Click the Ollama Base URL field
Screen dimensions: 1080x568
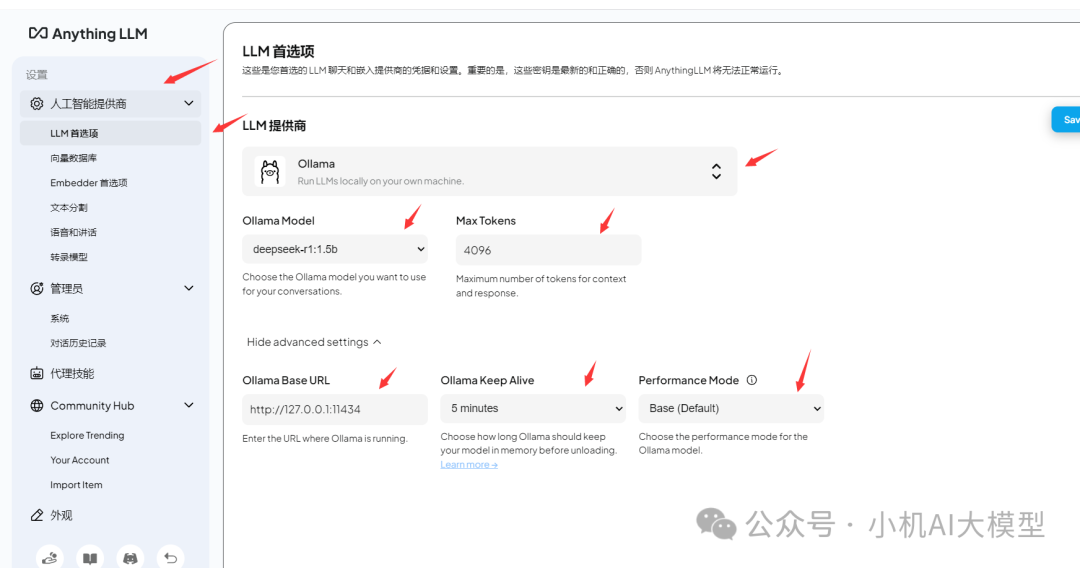tap(335, 409)
